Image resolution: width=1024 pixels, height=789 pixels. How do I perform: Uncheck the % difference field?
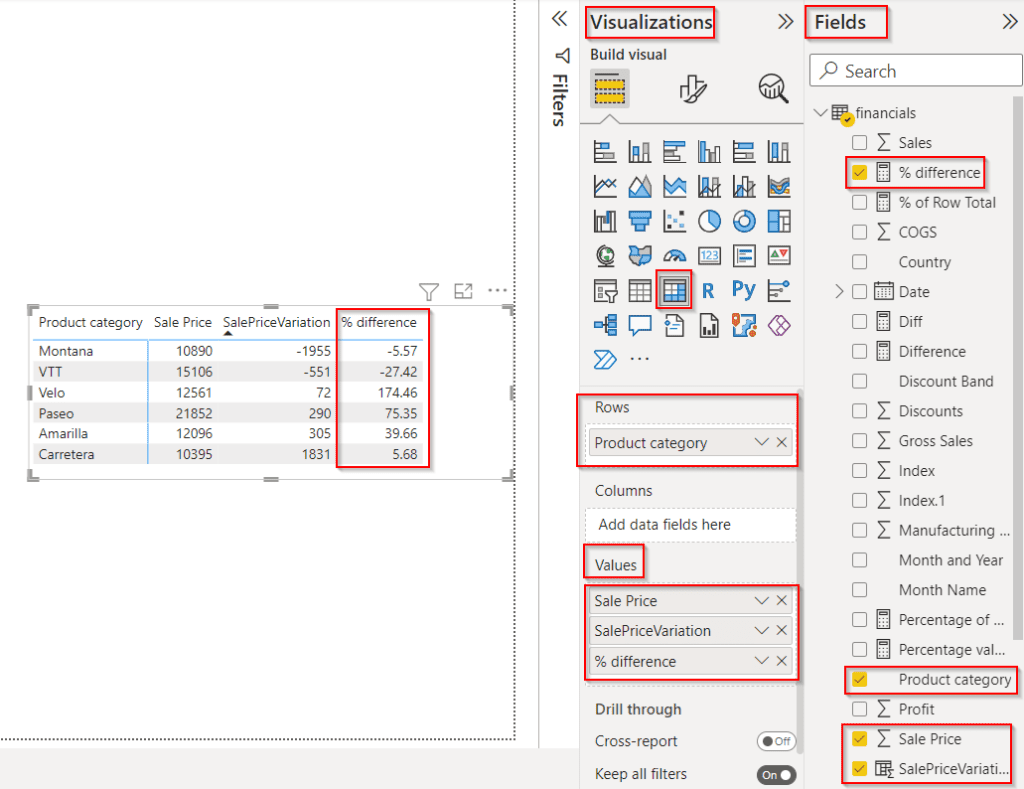click(x=859, y=172)
